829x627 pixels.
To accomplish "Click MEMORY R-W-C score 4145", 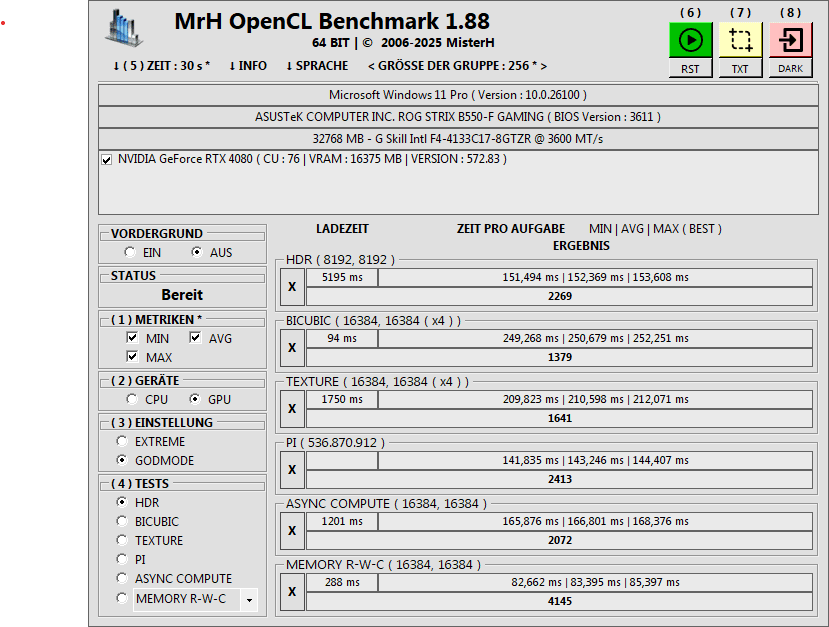I will pos(559,602).
